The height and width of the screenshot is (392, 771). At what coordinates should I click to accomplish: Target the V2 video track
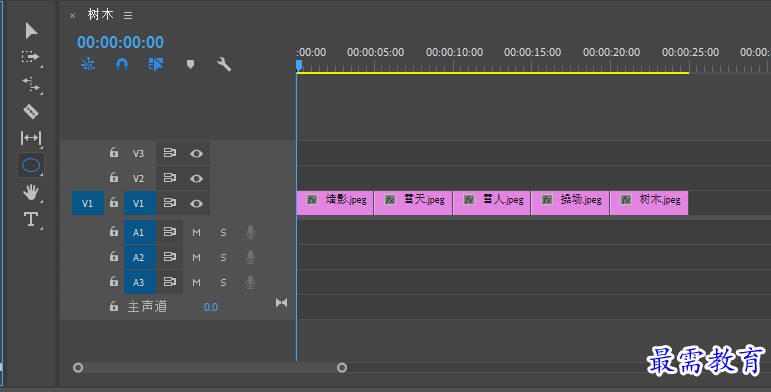click(x=139, y=178)
